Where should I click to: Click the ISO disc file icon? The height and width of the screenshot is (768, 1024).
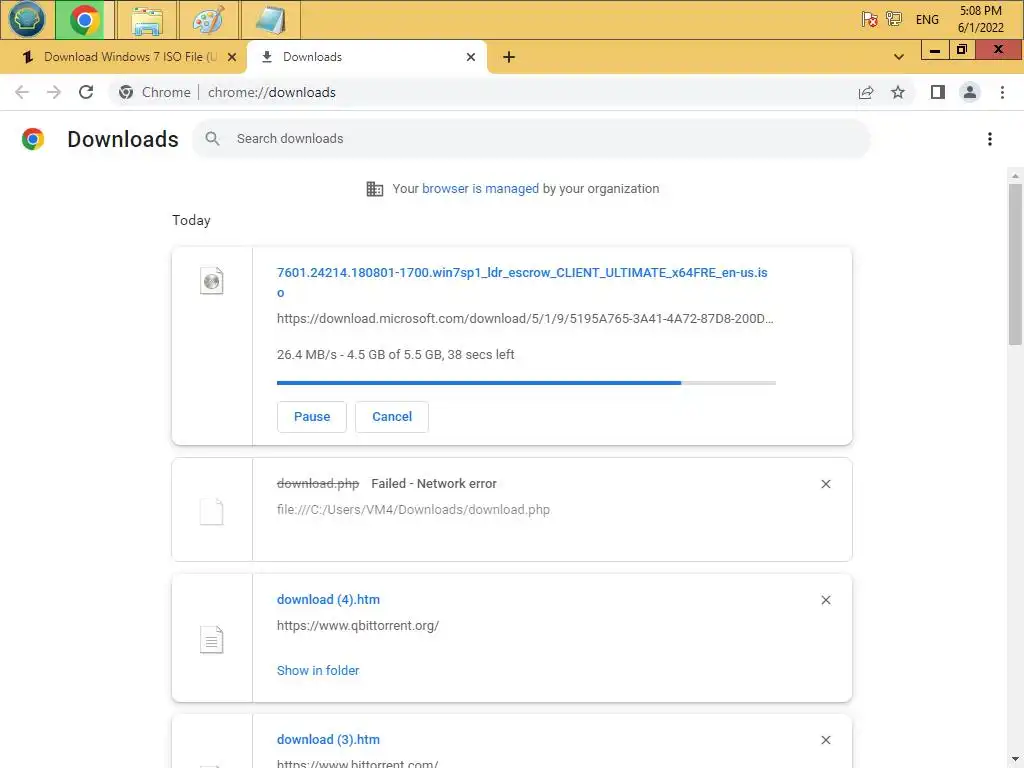[212, 281]
